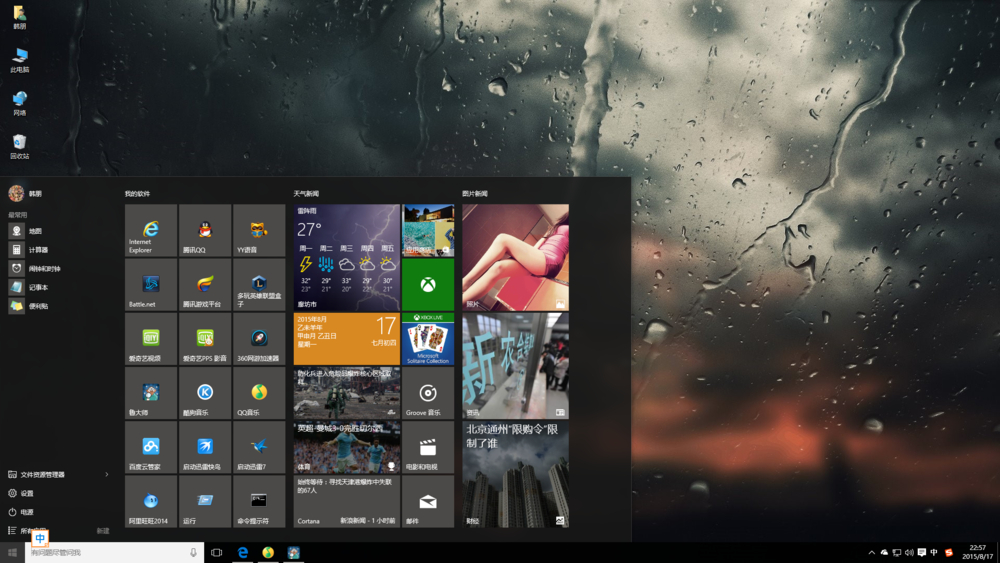
Task: Open the Action Center notification icon
Action: coord(922,553)
